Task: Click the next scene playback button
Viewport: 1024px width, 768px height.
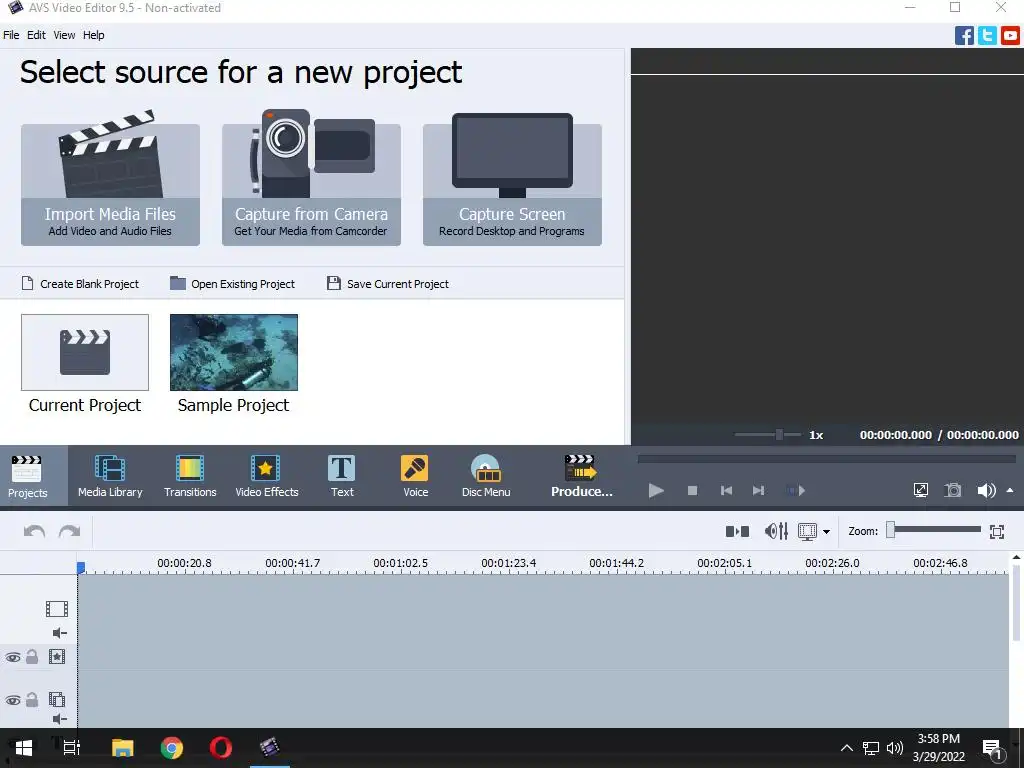Action: 795,490
